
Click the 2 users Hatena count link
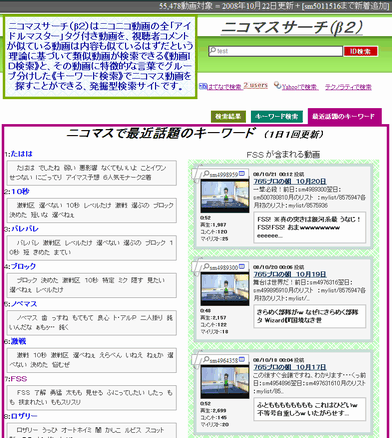[x=255, y=85]
